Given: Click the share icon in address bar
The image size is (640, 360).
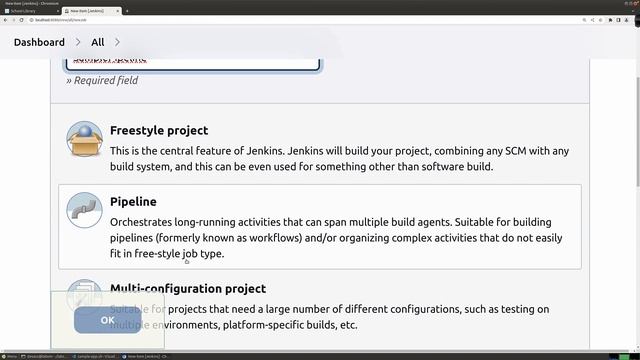Looking at the screenshot, I should [593, 20].
